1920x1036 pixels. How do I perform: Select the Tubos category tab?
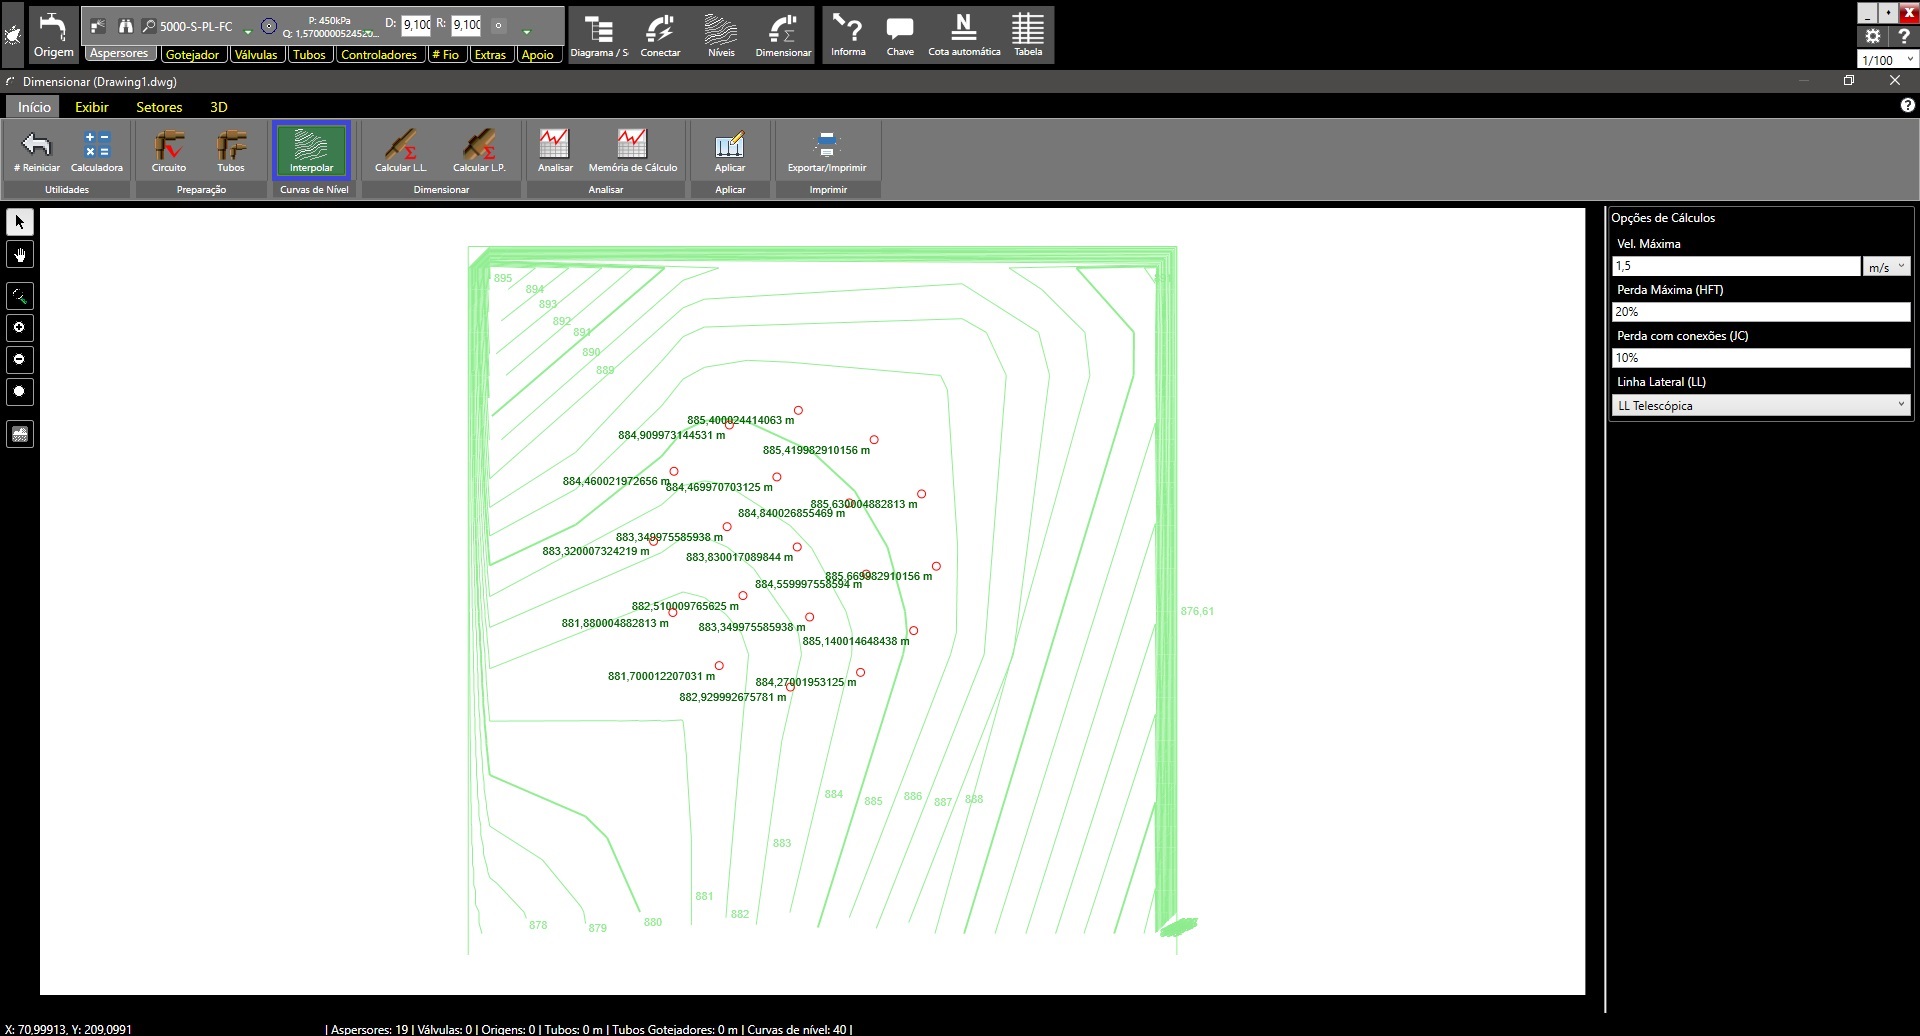309,54
